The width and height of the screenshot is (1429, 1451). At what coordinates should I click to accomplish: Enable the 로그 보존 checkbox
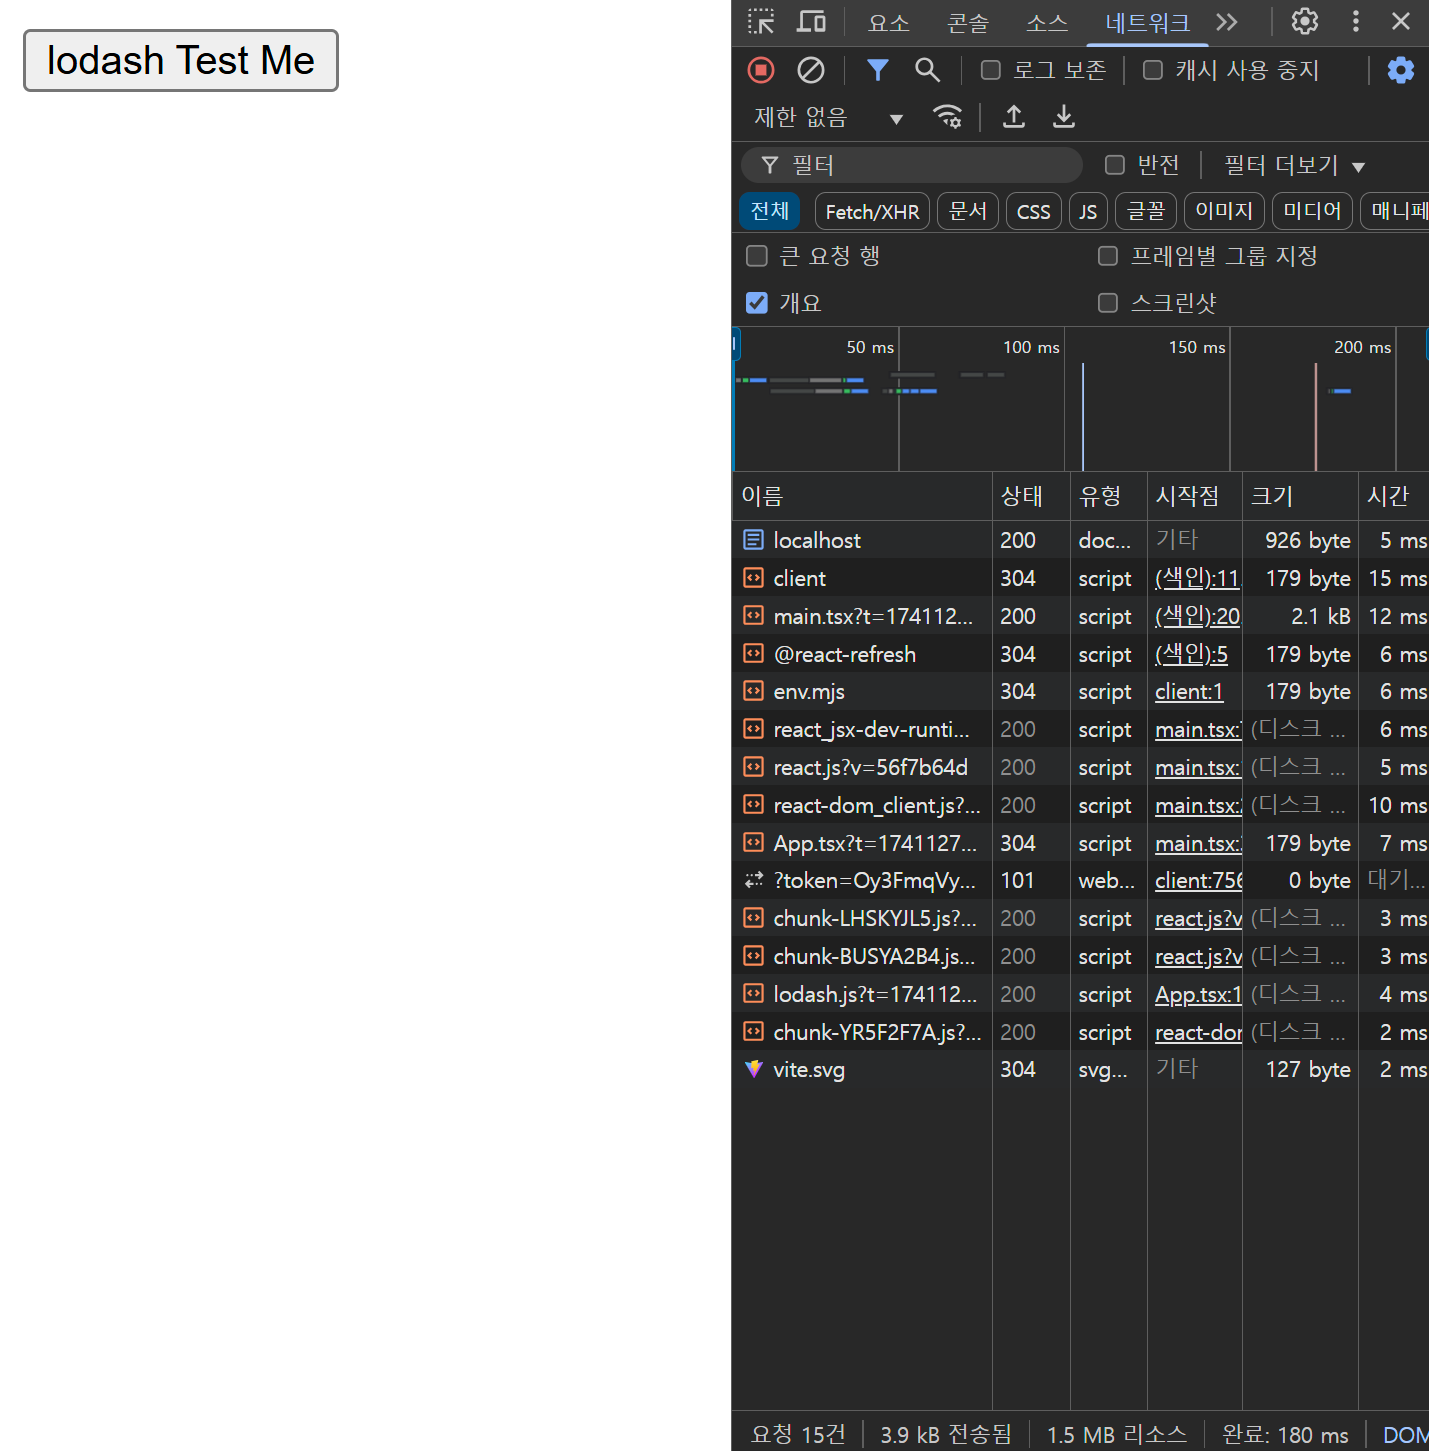pos(991,70)
